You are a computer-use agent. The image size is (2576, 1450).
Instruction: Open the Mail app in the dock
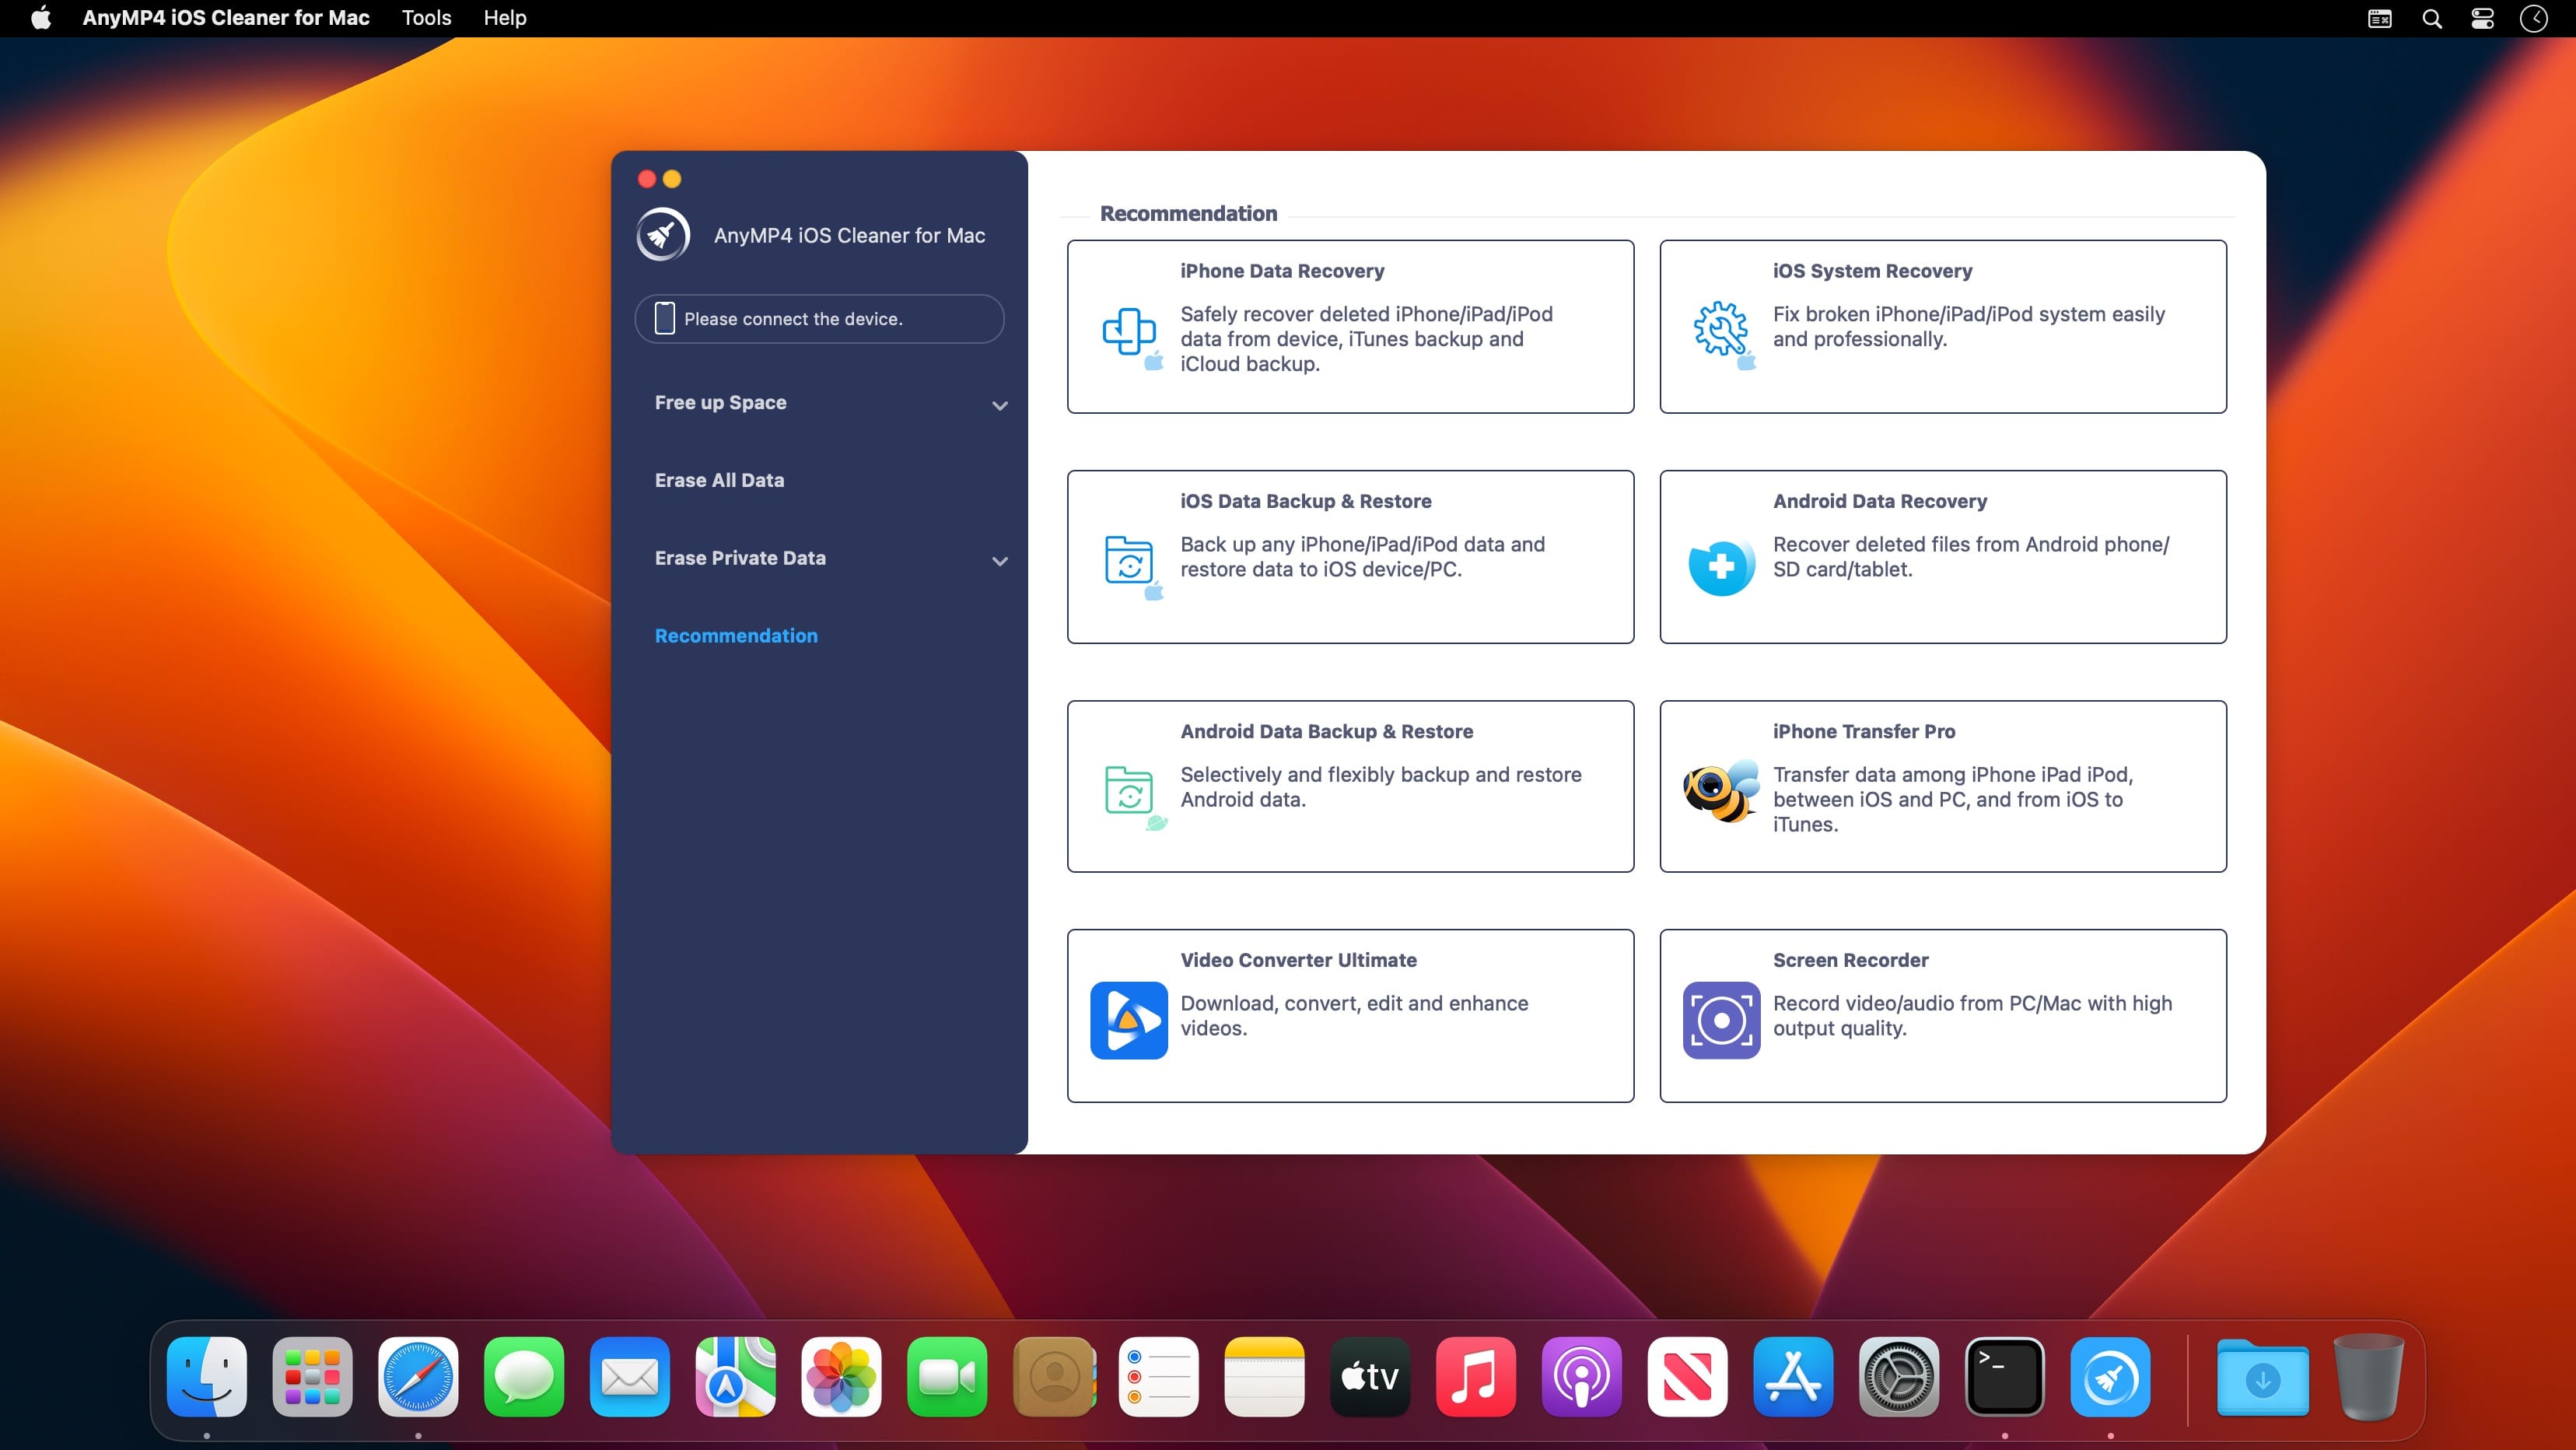tap(630, 1377)
